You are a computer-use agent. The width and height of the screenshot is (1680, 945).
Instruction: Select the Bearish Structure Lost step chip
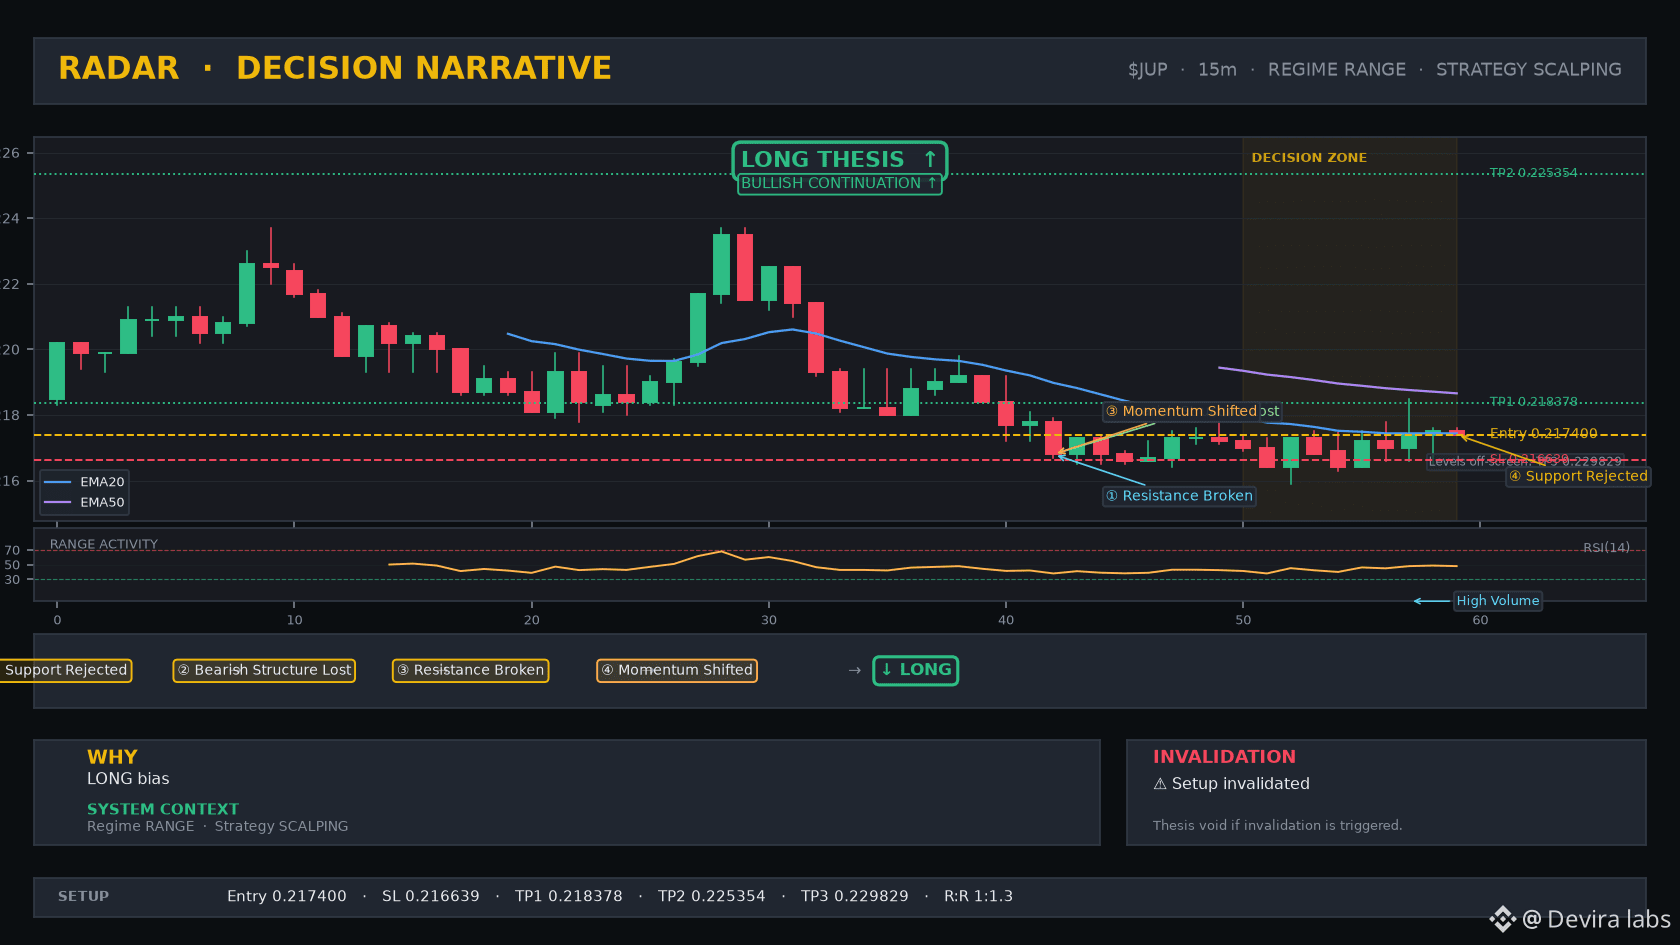[264, 670]
